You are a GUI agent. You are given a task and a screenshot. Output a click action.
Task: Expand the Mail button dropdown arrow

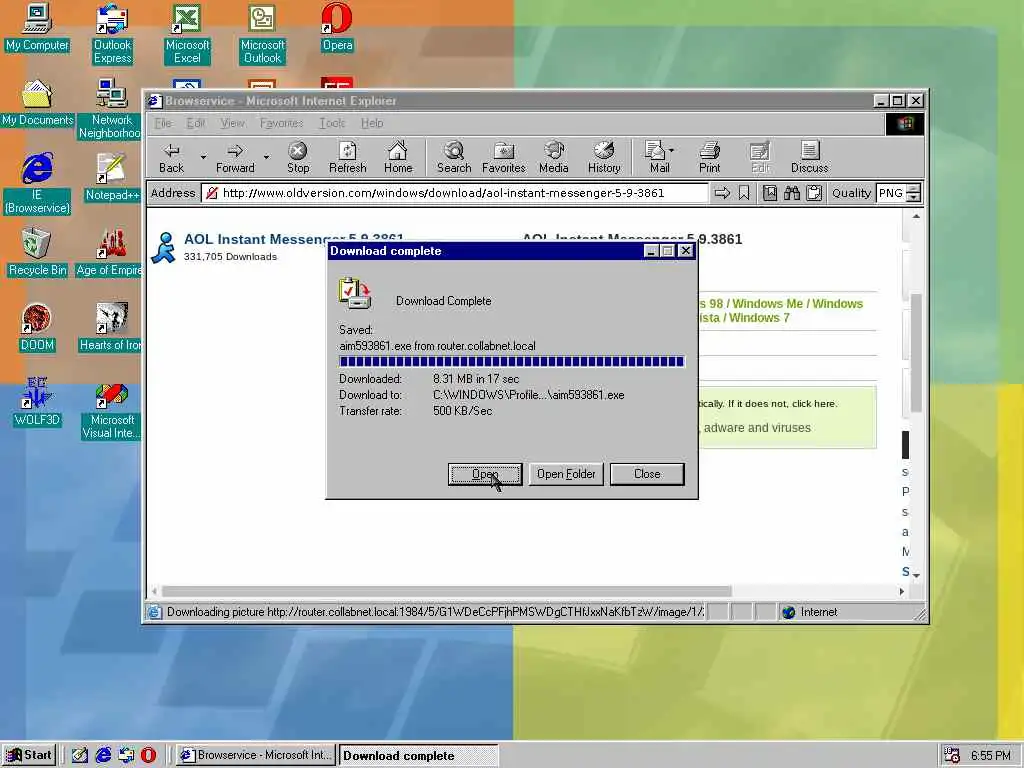[671, 151]
